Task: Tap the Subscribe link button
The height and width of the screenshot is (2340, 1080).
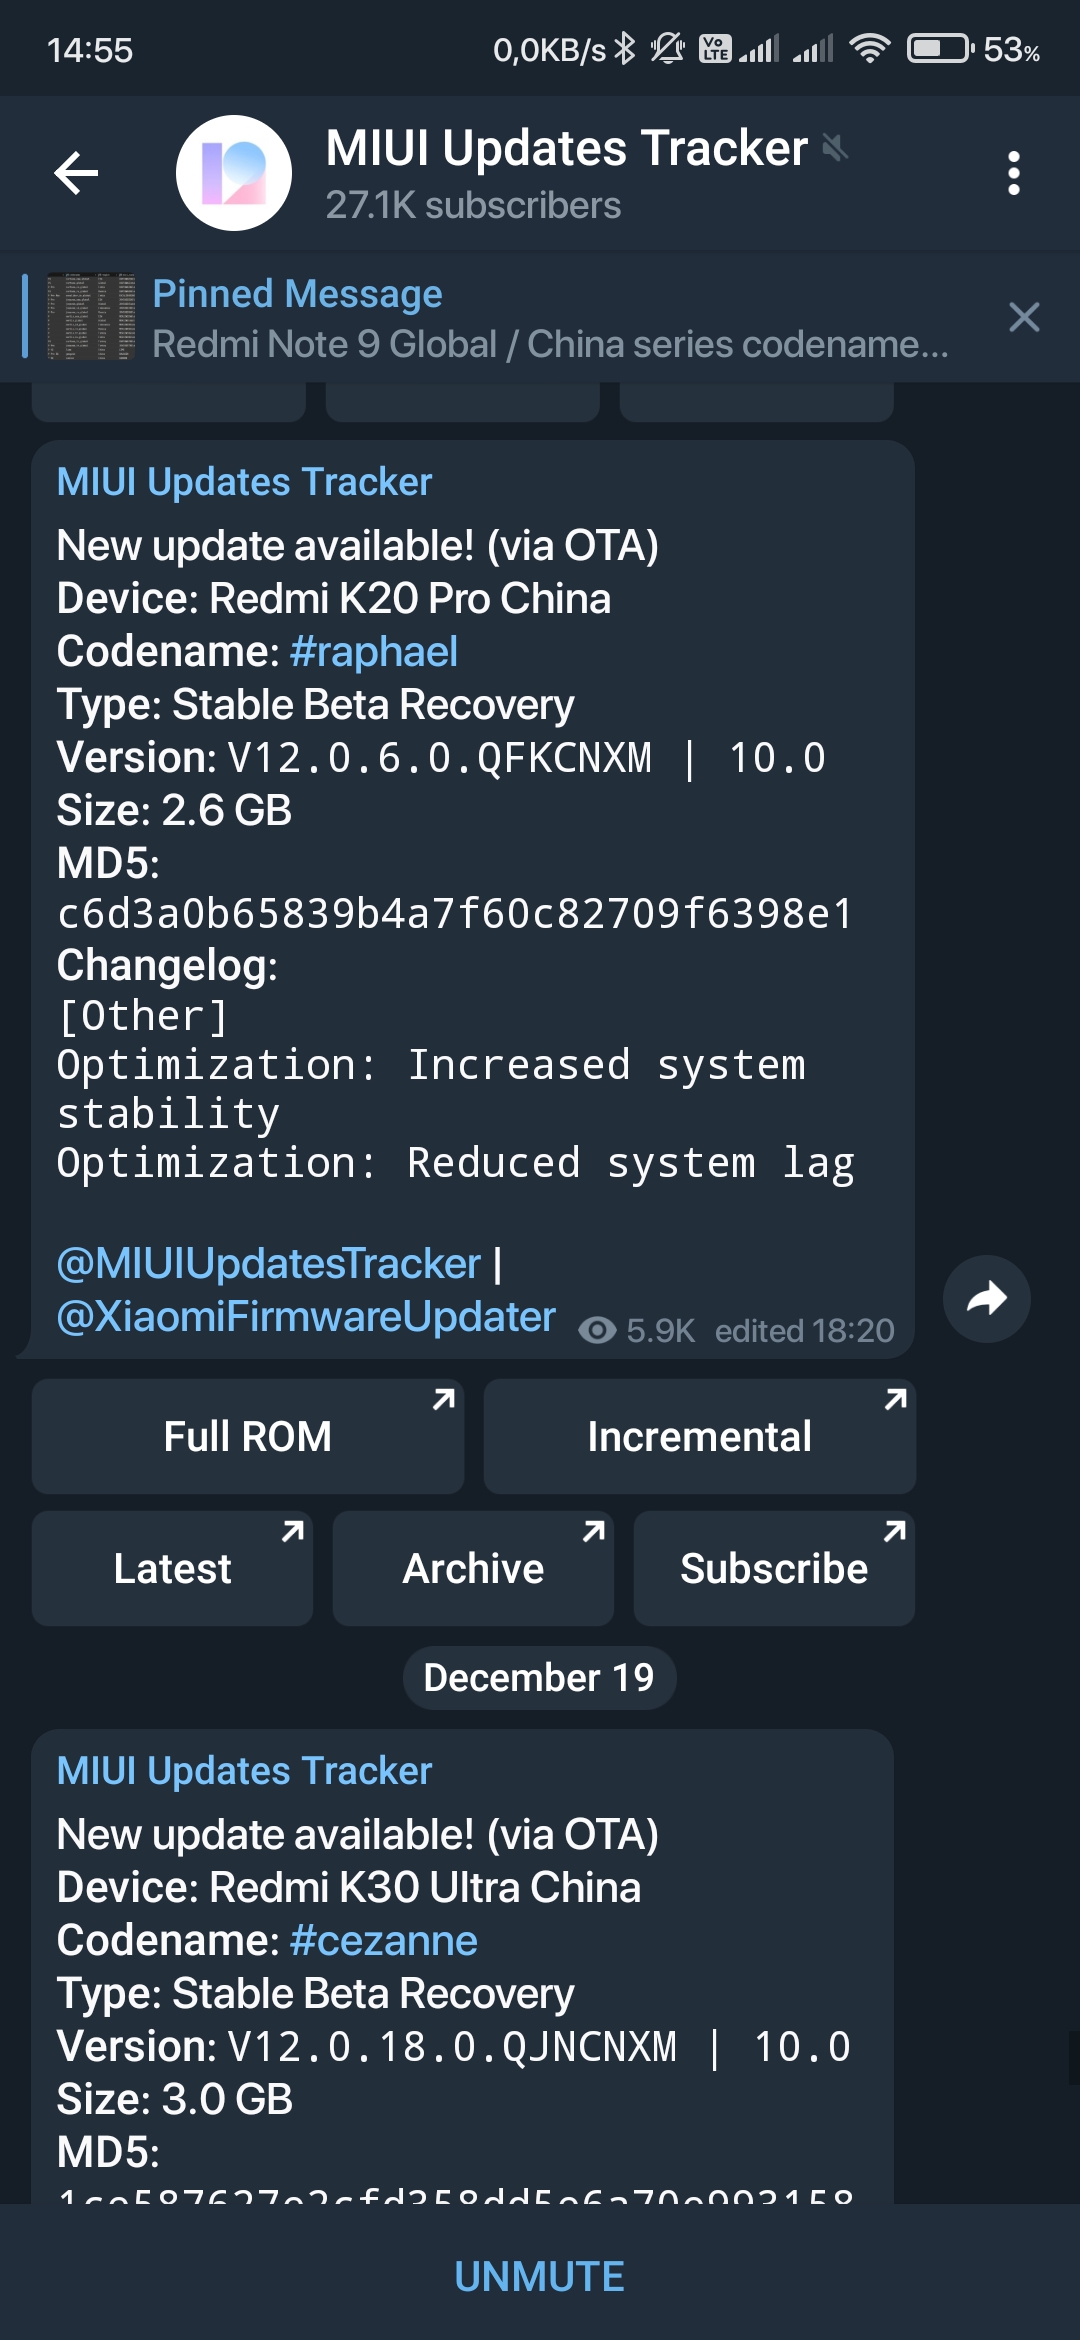Action: coord(774,1568)
